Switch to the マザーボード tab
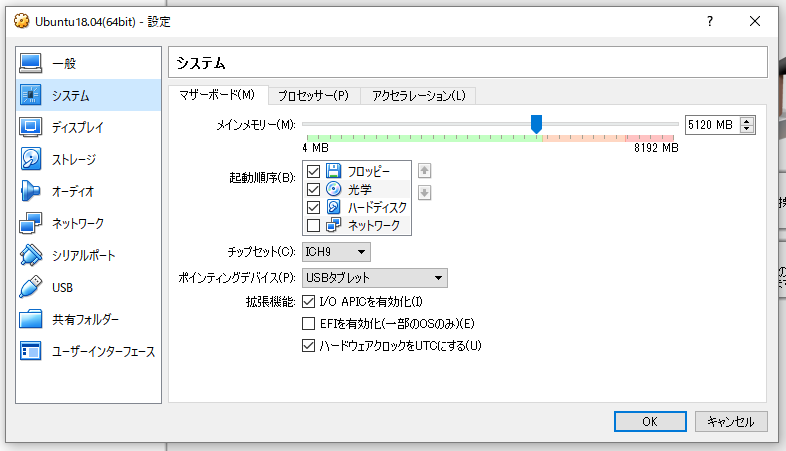The width and height of the screenshot is (786, 451). (x=218, y=95)
